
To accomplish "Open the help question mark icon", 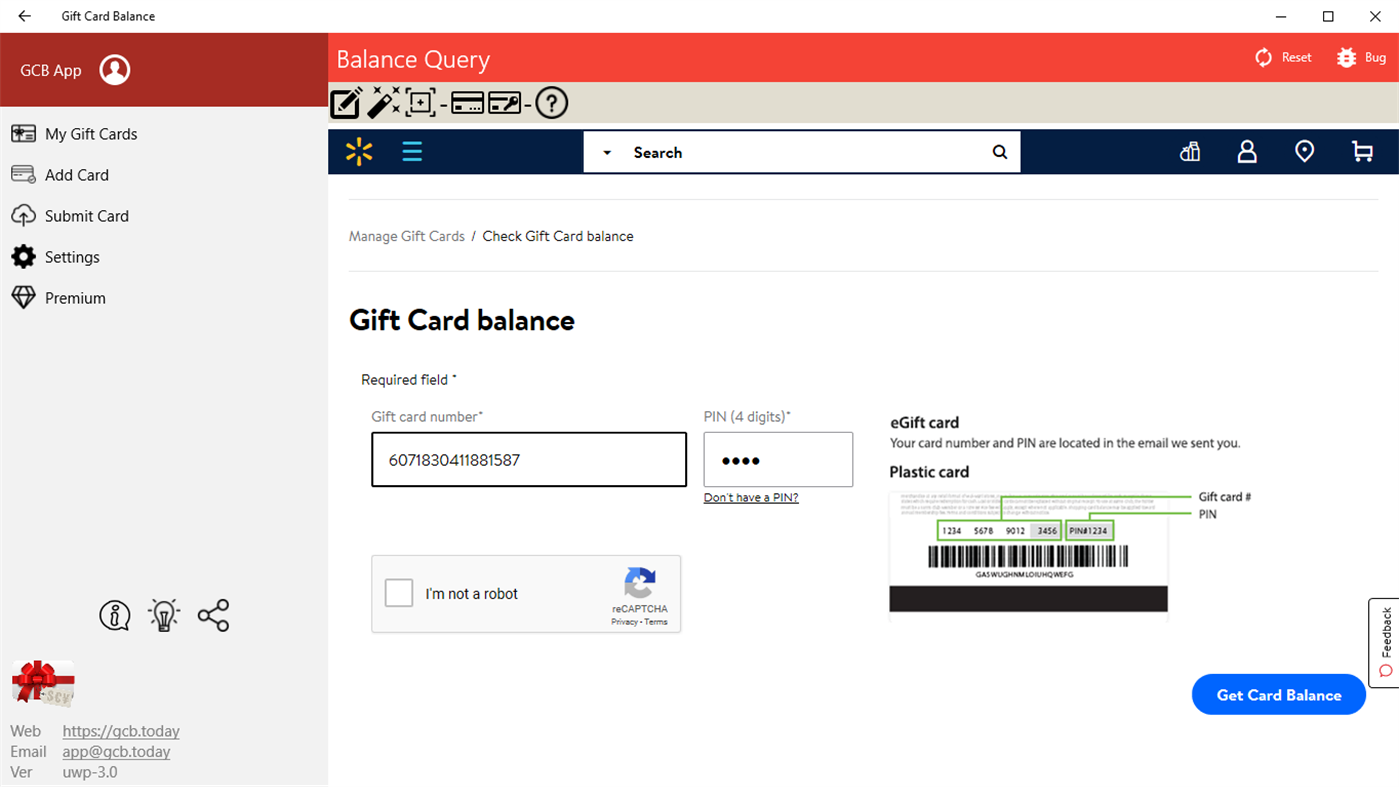I will pos(551,102).
